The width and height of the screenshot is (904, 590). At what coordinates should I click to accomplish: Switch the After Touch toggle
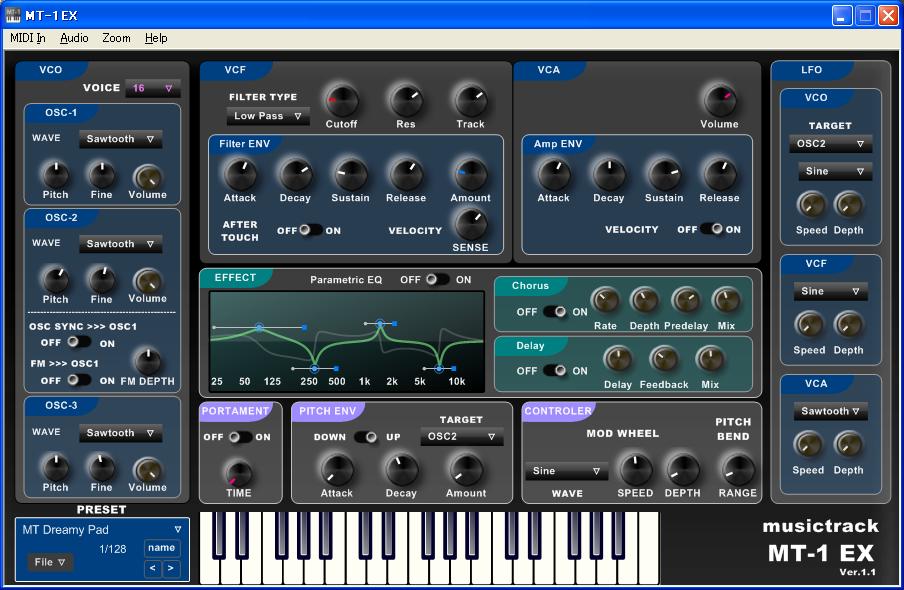[x=310, y=230]
